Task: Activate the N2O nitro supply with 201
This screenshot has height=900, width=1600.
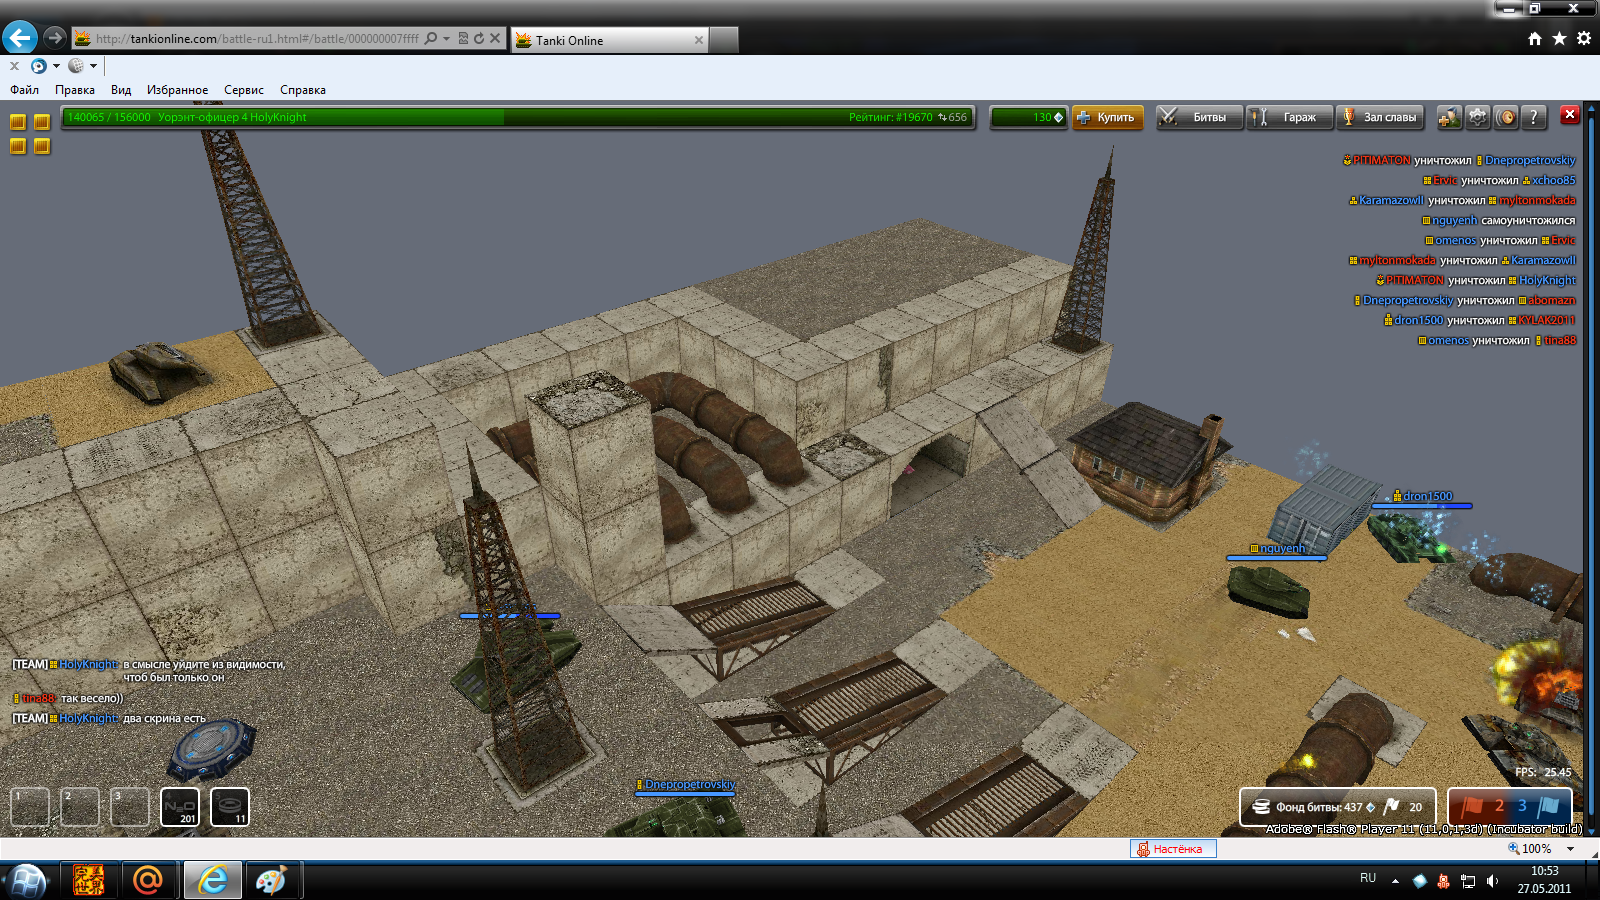Action: click(180, 807)
